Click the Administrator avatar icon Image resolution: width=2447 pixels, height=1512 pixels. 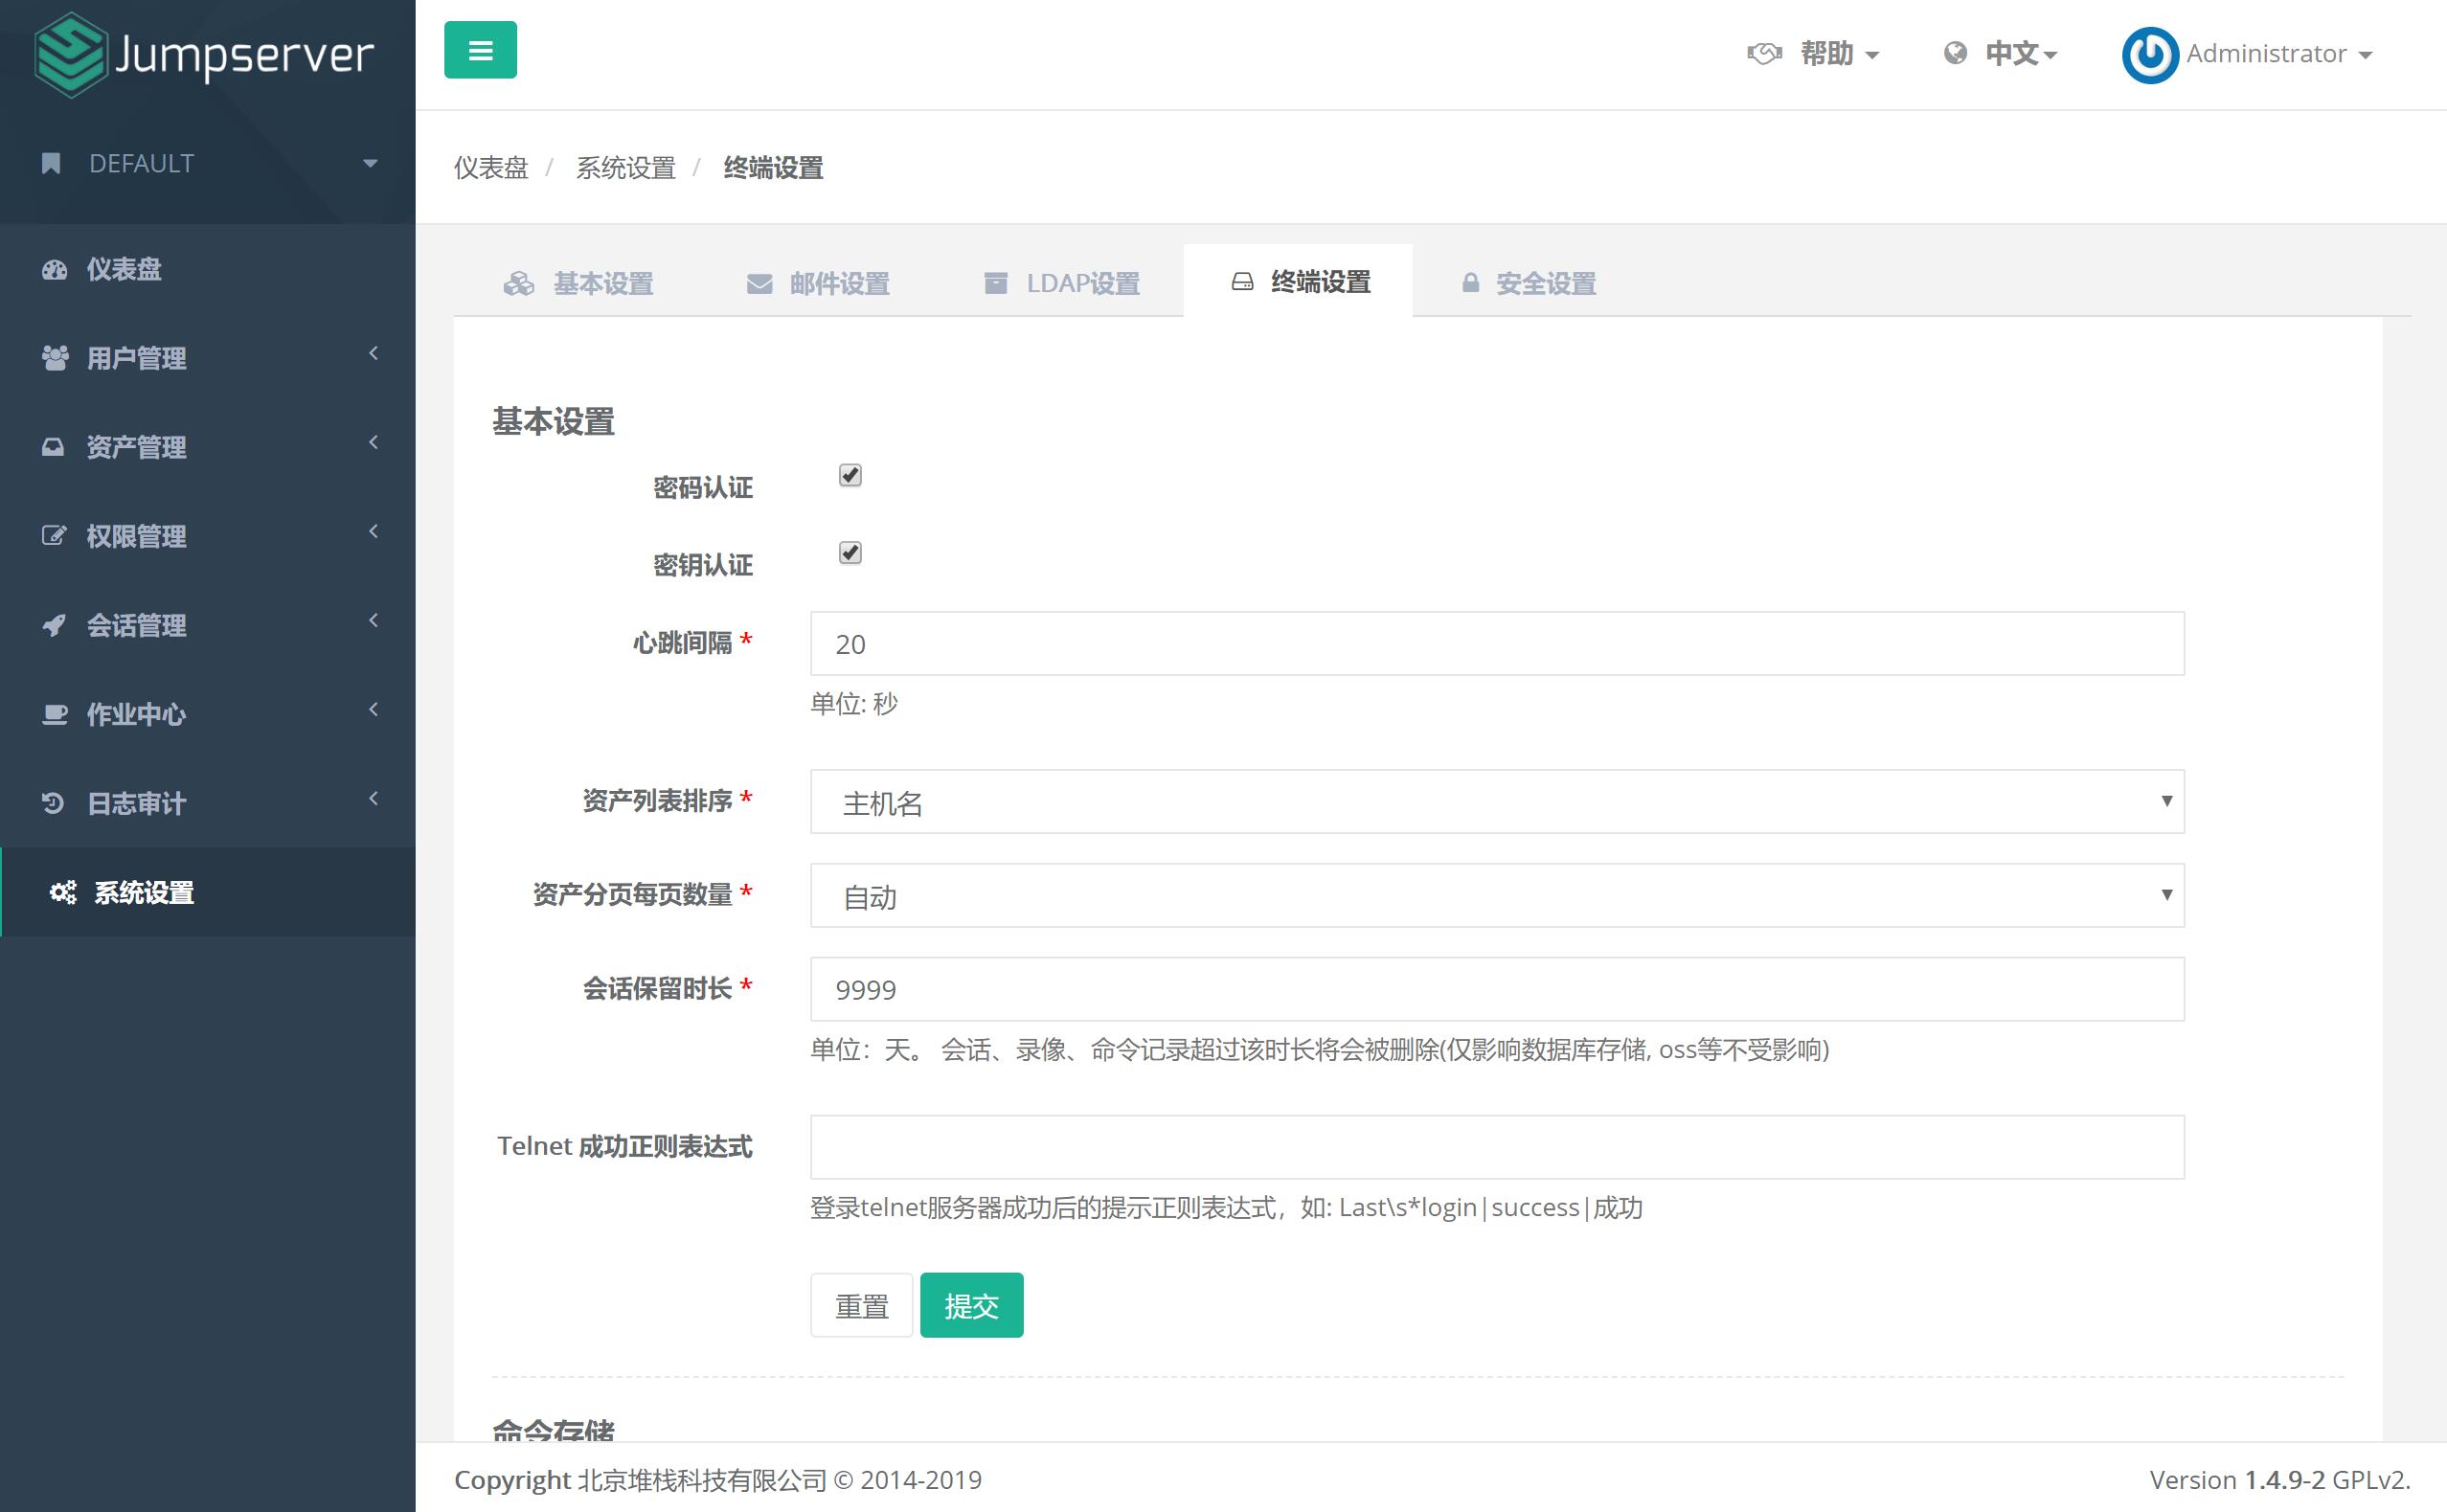2149,55
